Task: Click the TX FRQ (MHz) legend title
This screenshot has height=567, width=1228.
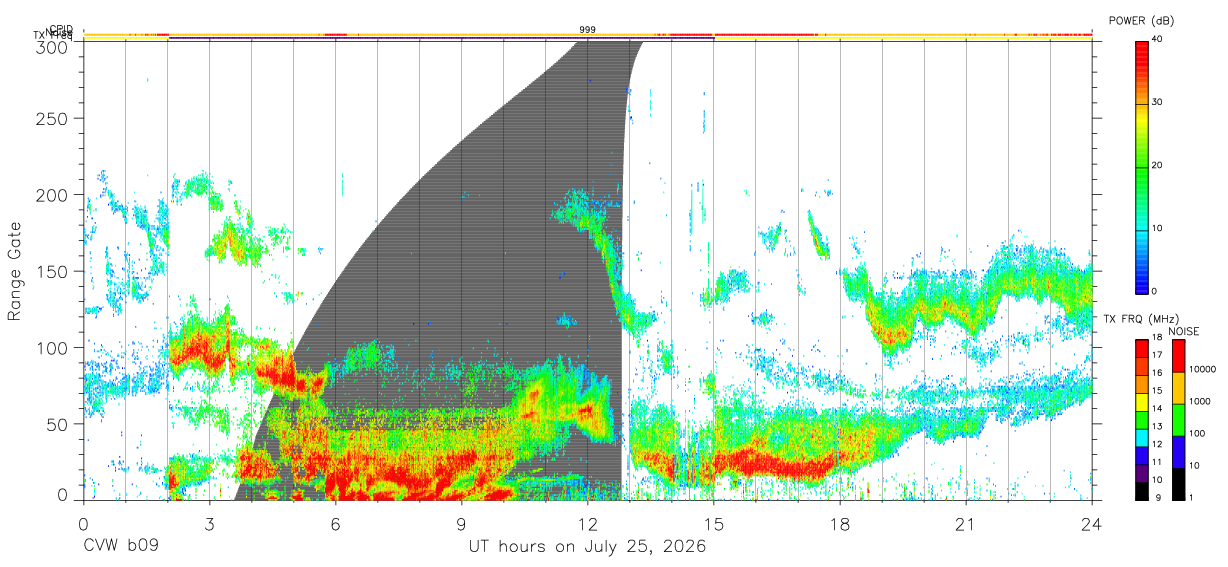Action: pyautogui.click(x=1141, y=319)
